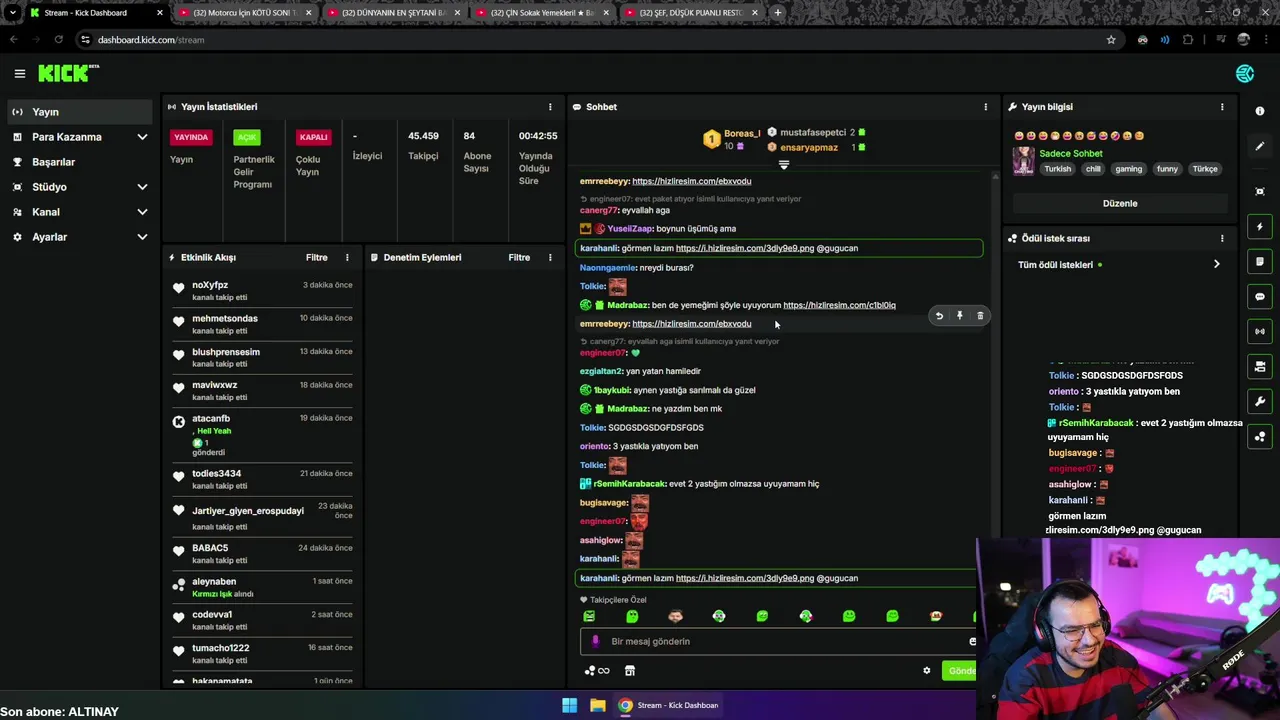Screen dimensions: 1280x720
Task: Switch to the ÇİN Sokak Yemekleri tab
Action: pyautogui.click(x=542, y=13)
